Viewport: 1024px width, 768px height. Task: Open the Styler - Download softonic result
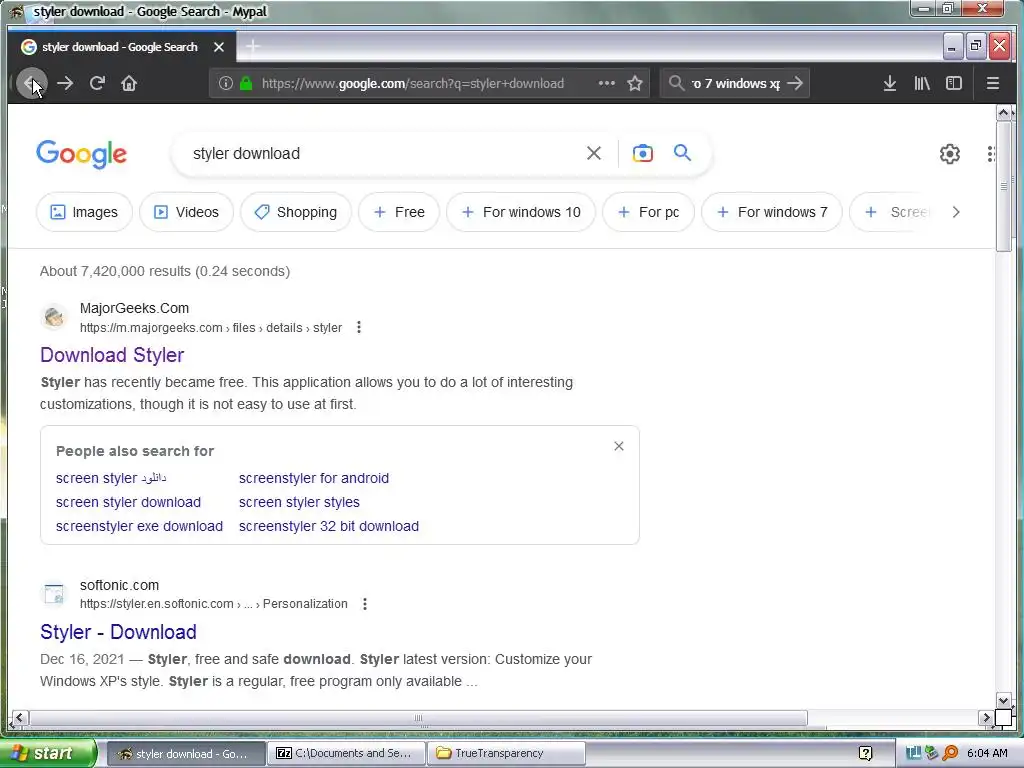pos(118,632)
